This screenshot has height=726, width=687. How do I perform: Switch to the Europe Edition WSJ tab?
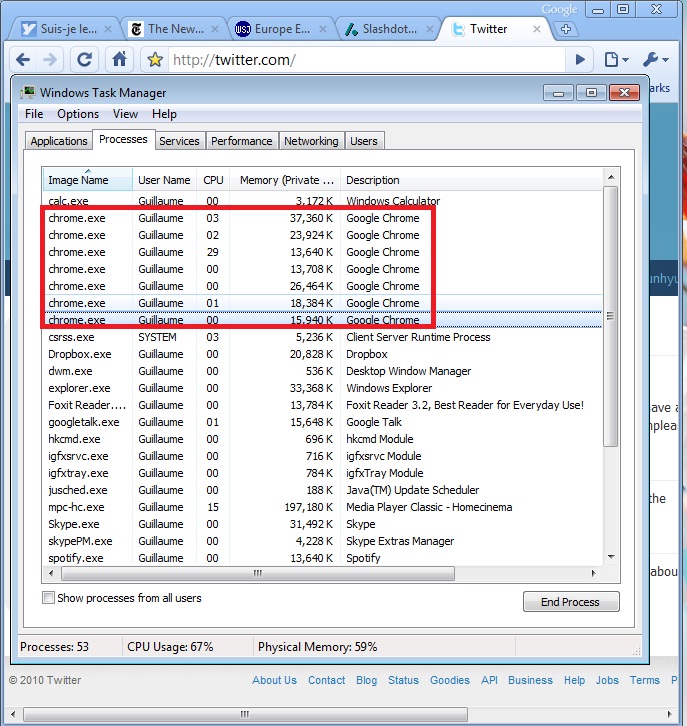(x=280, y=29)
